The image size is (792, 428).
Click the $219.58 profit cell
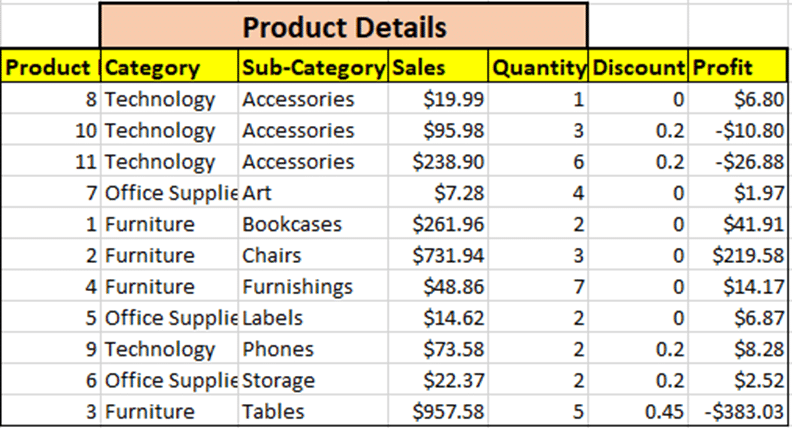click(737, 255)
